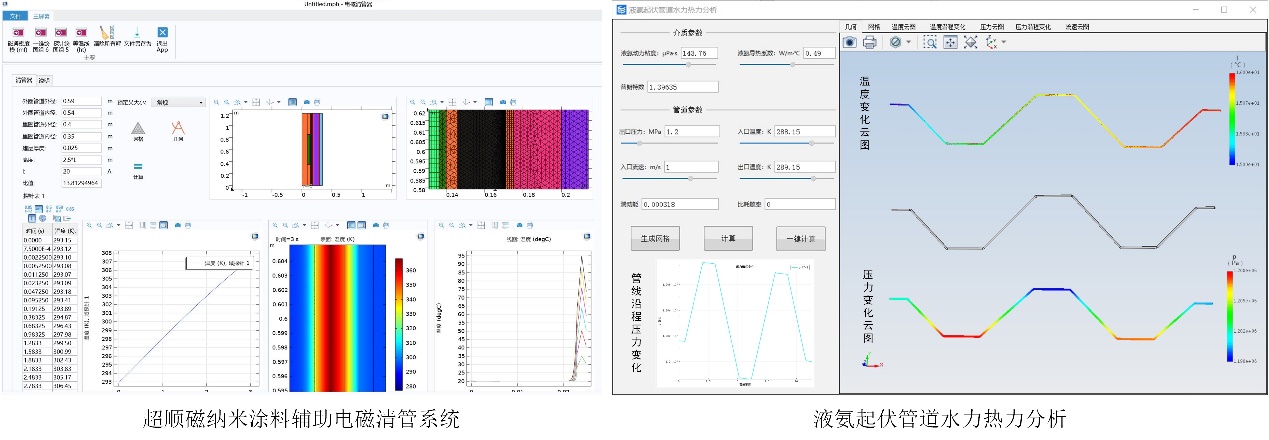
Task: Expand the dropdown arrow beside the axis orientation icon
Action: 1004,42
